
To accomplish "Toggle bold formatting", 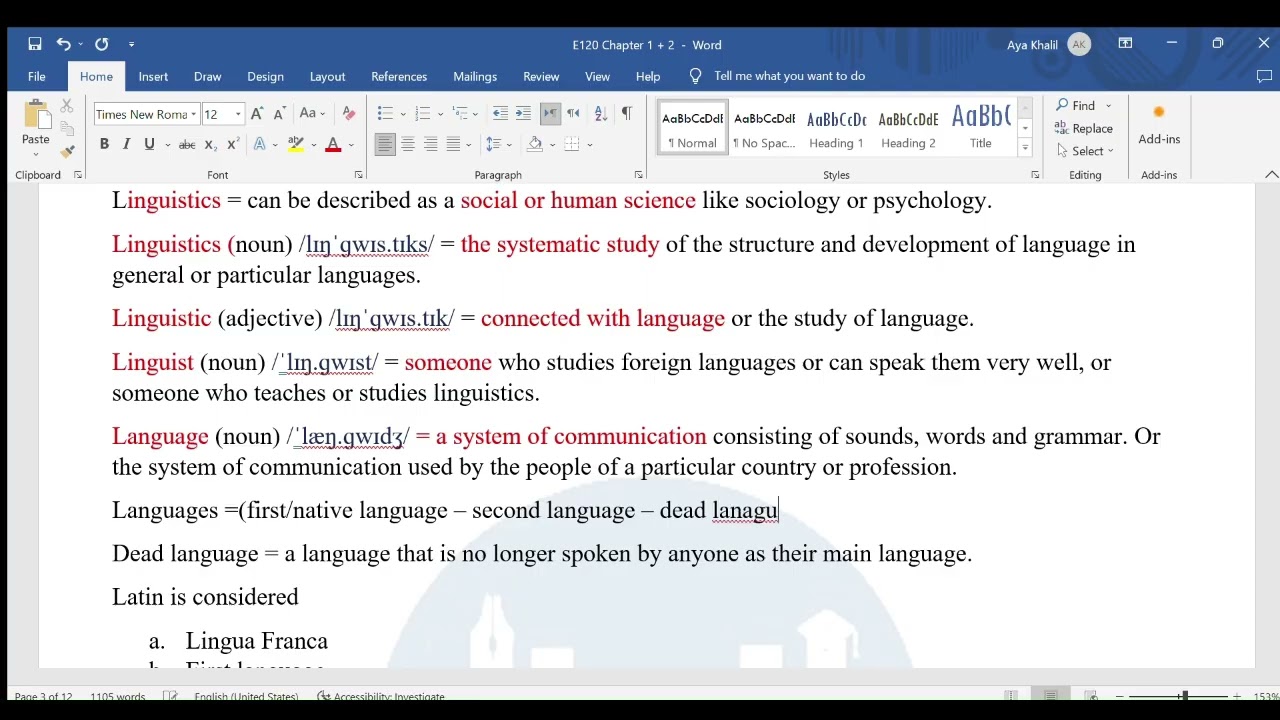I will click(104, 145).
